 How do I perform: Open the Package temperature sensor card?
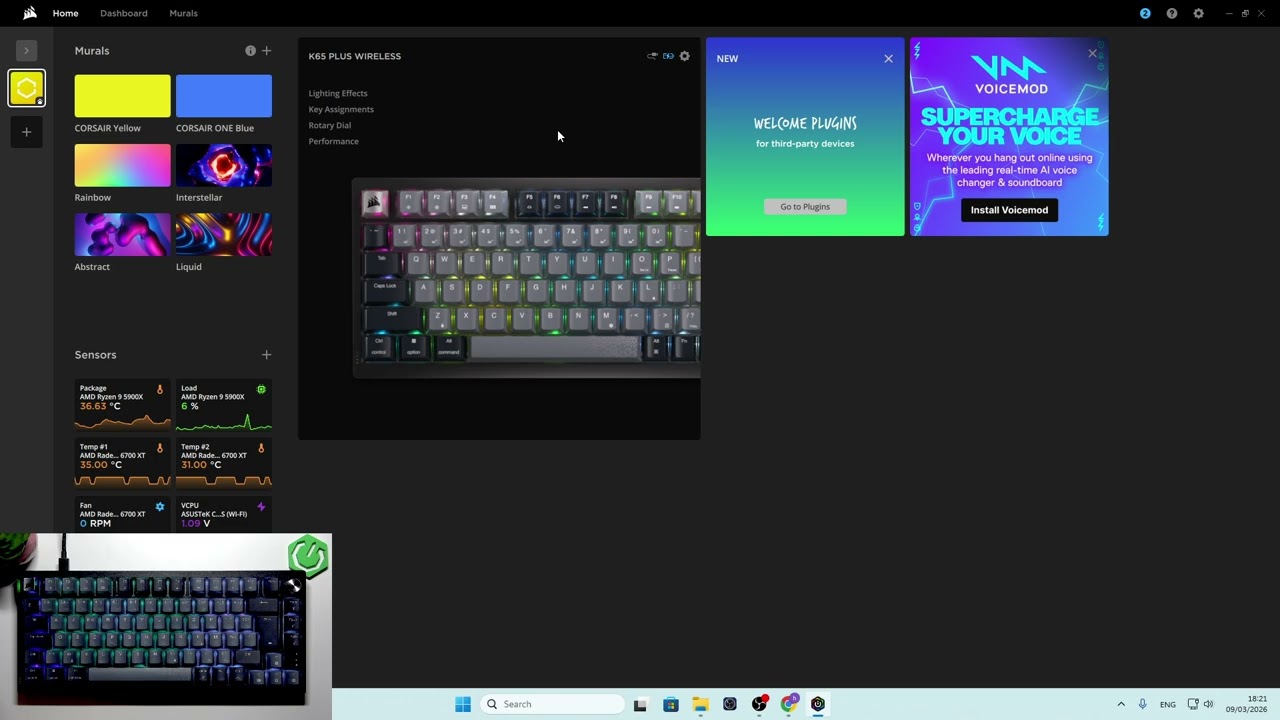[122, 404]
